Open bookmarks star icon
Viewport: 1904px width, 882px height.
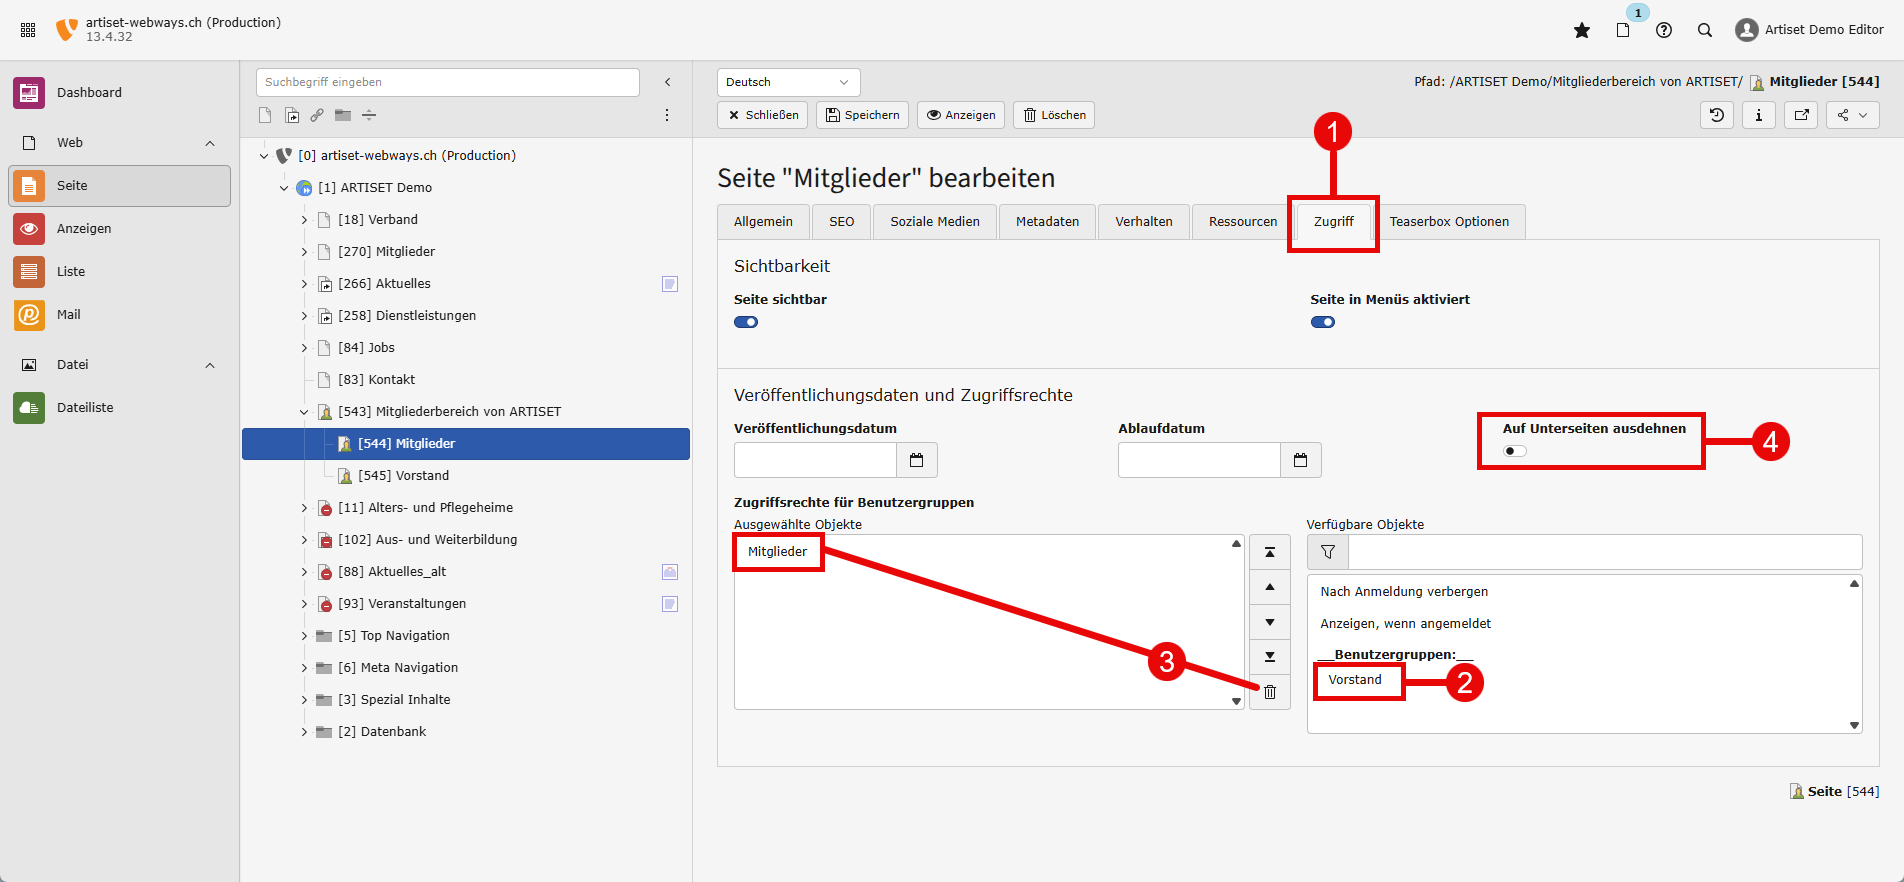coord(1582,30)
